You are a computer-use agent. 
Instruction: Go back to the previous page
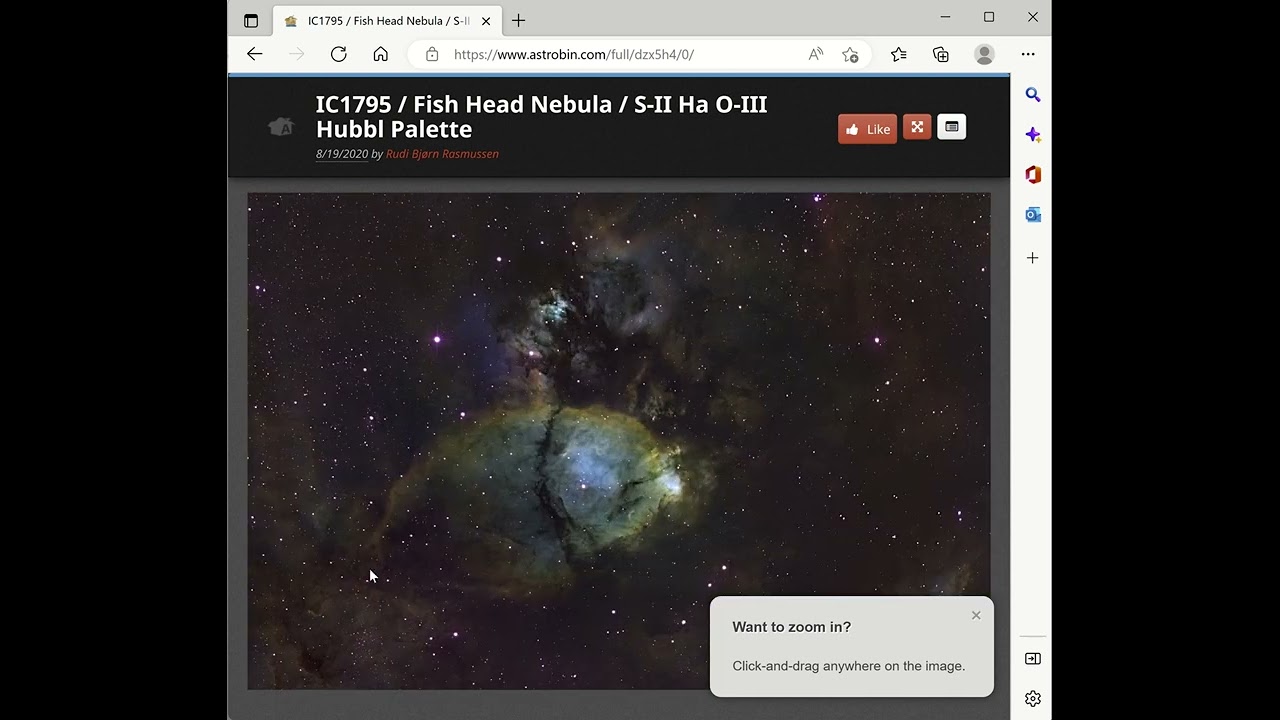point(255,54)
